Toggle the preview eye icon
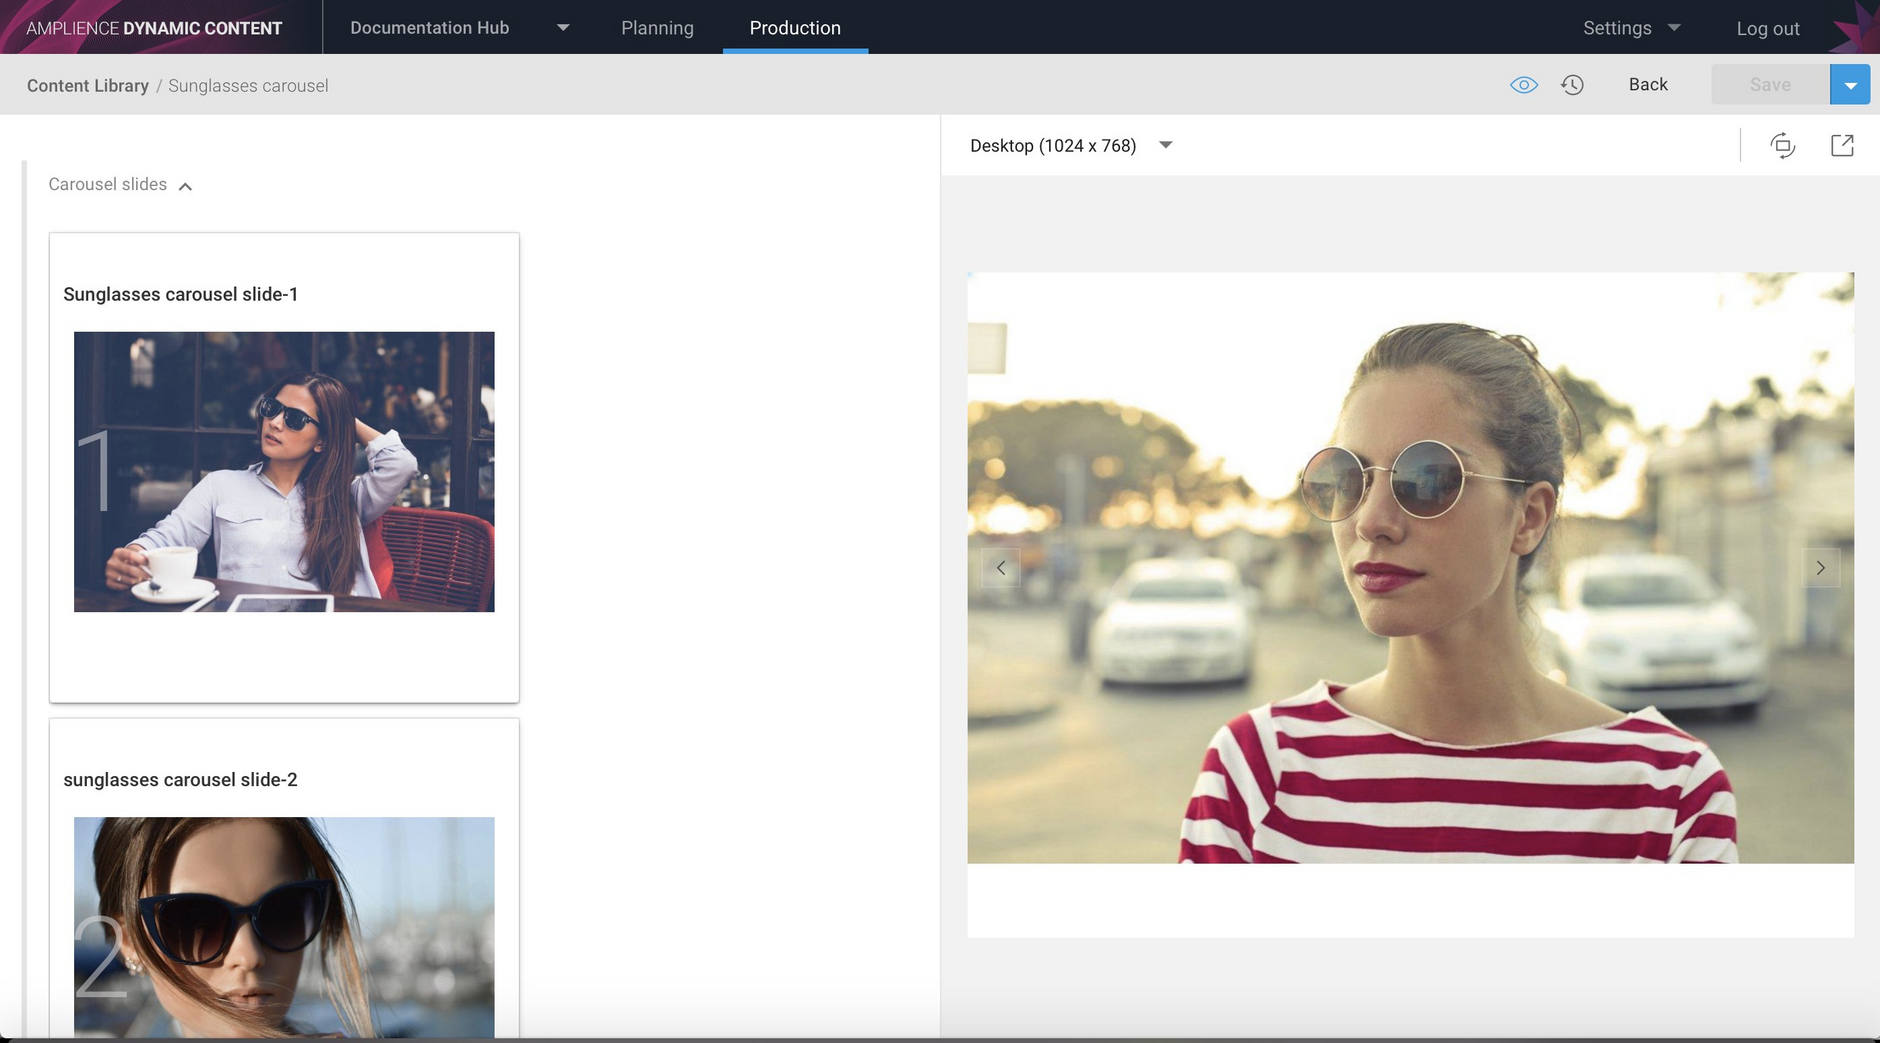The image size is (1880, 1043). click(x=1523, y=85)
